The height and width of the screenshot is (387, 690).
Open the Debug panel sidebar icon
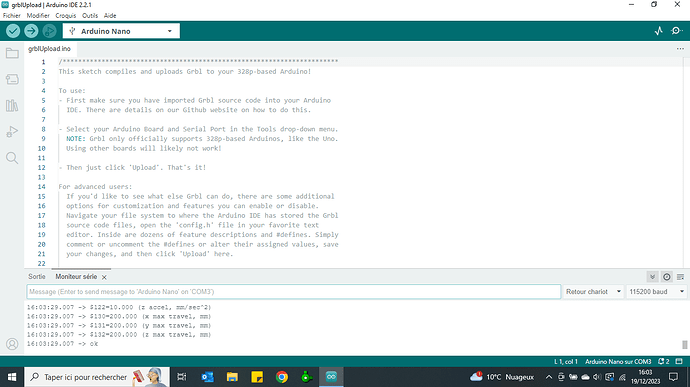12,132
